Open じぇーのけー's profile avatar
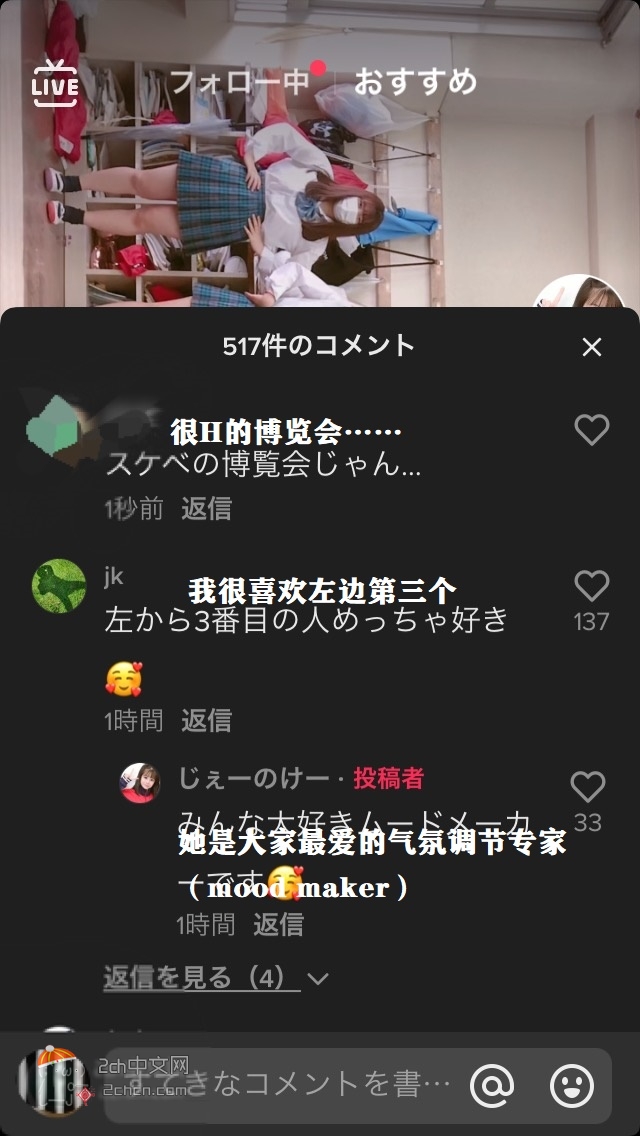The height and width of the screenshot is (1136, 640). [x=140, y=783]
